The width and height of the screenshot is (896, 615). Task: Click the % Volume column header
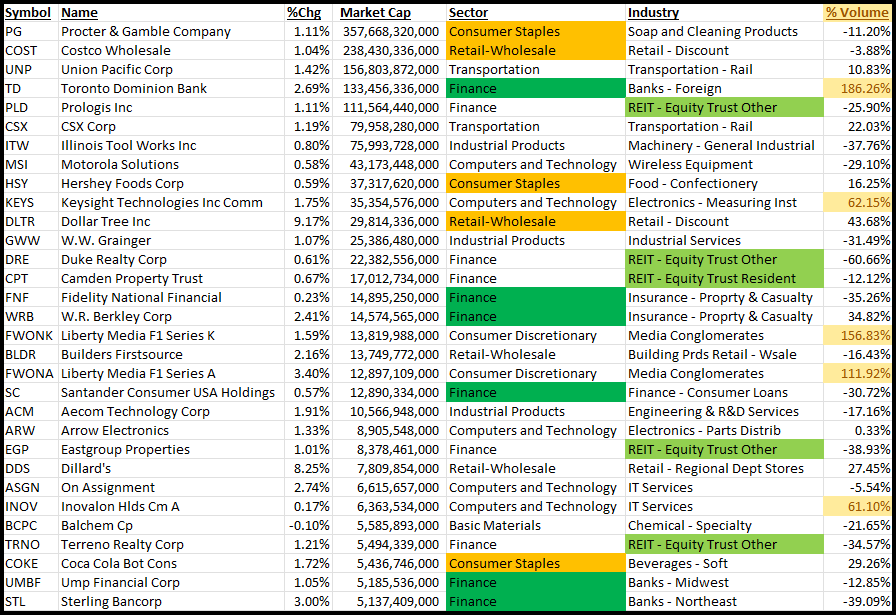tap(857, 13)
